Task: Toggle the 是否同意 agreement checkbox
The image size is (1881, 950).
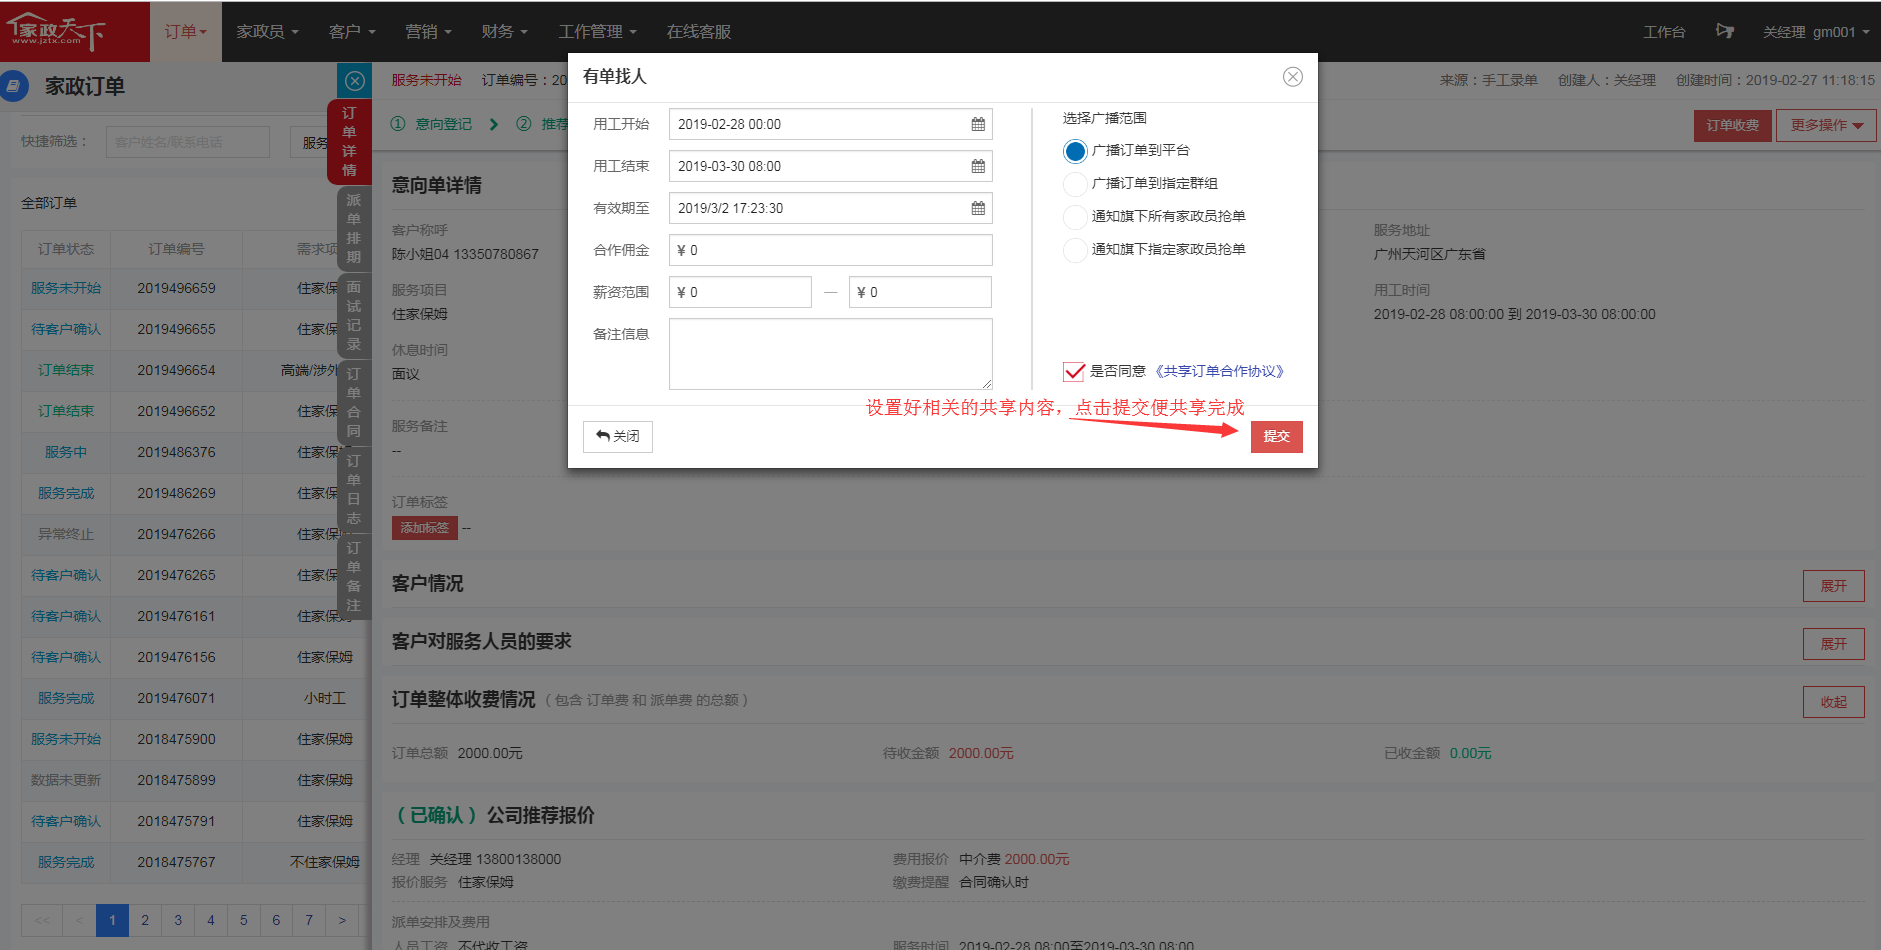Action: pyautogui.click(x=1074, y=371)
